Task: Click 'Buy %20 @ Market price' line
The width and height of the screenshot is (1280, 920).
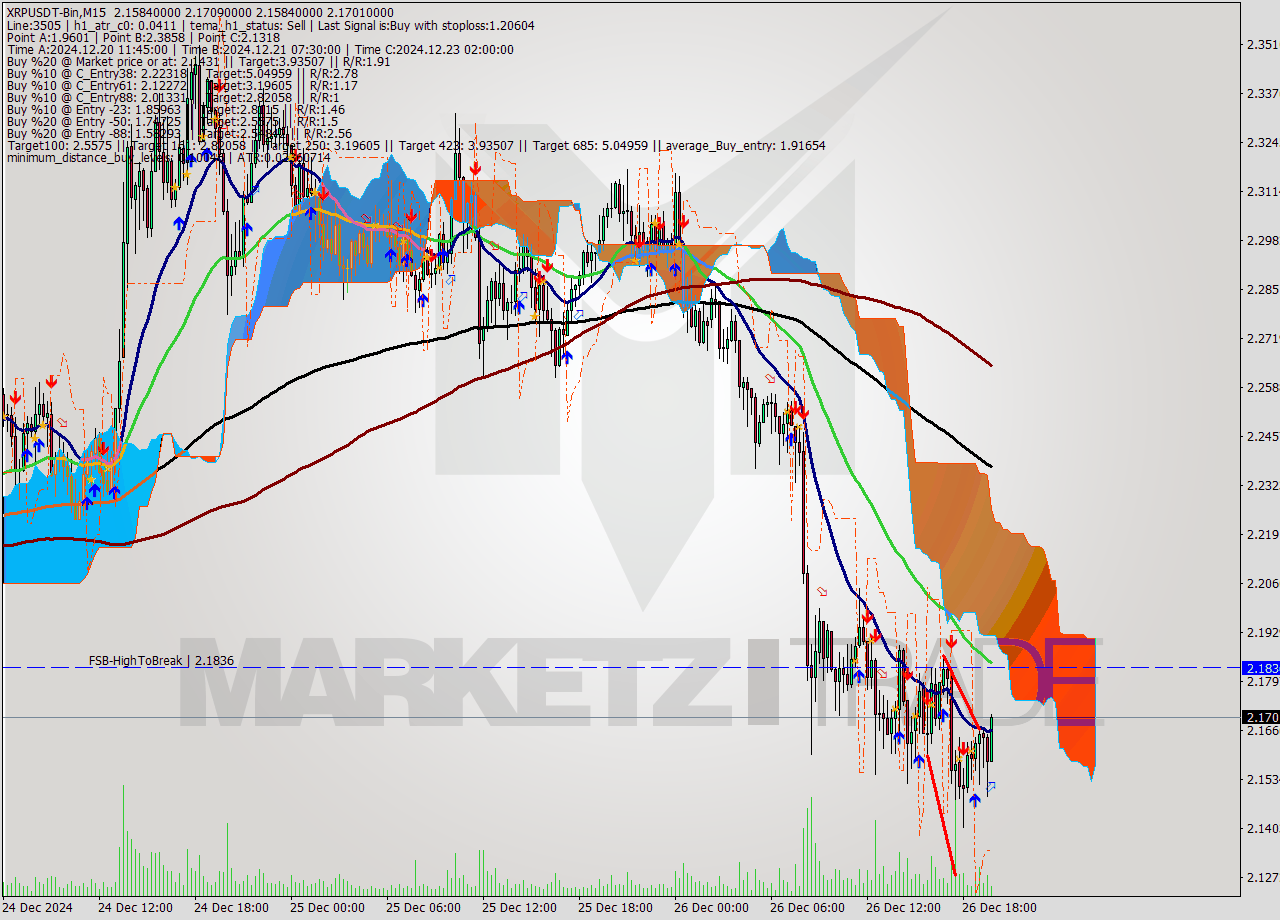Action: (198, 61)
